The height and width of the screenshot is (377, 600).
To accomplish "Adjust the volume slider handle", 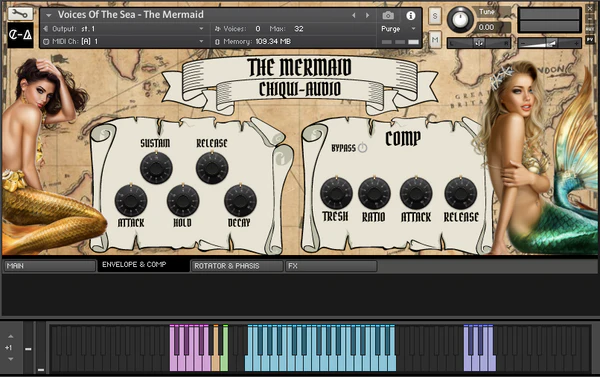I will (551, 43).
